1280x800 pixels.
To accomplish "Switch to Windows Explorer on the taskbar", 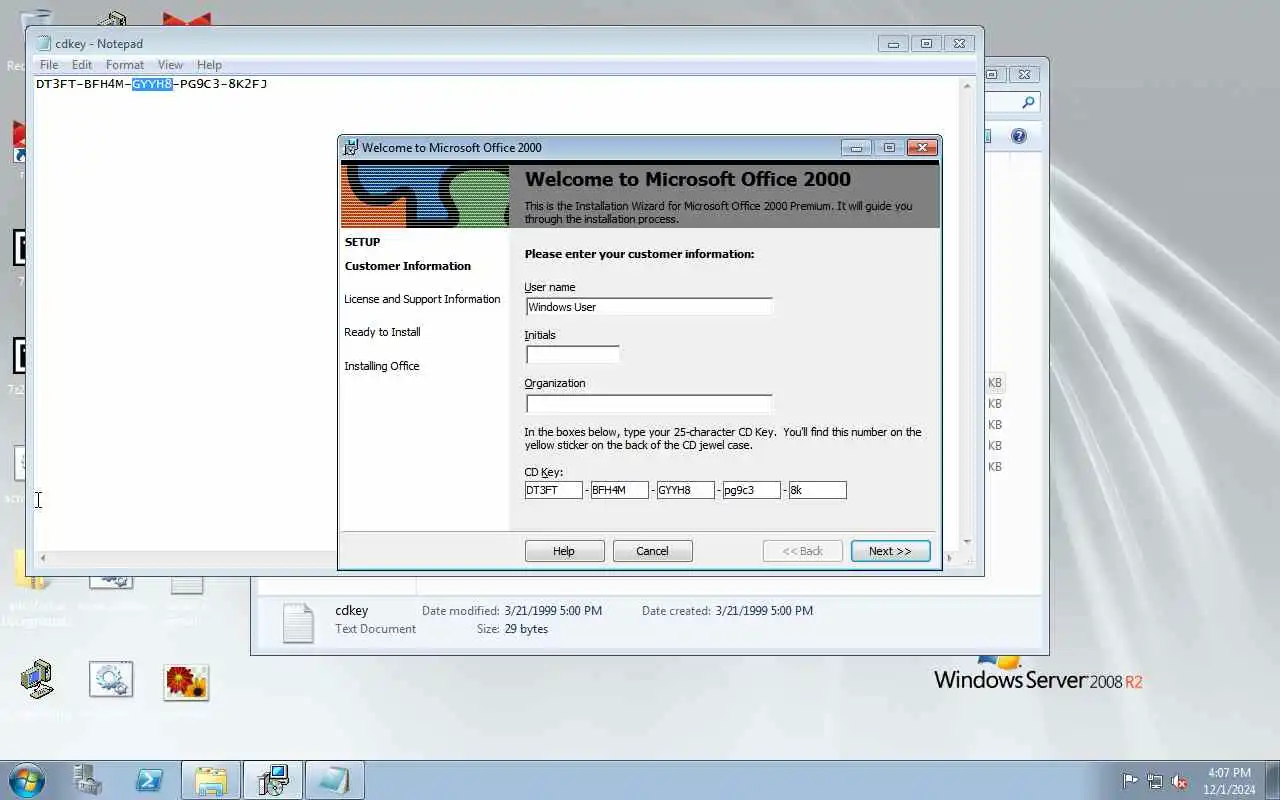I will [211, 780].
